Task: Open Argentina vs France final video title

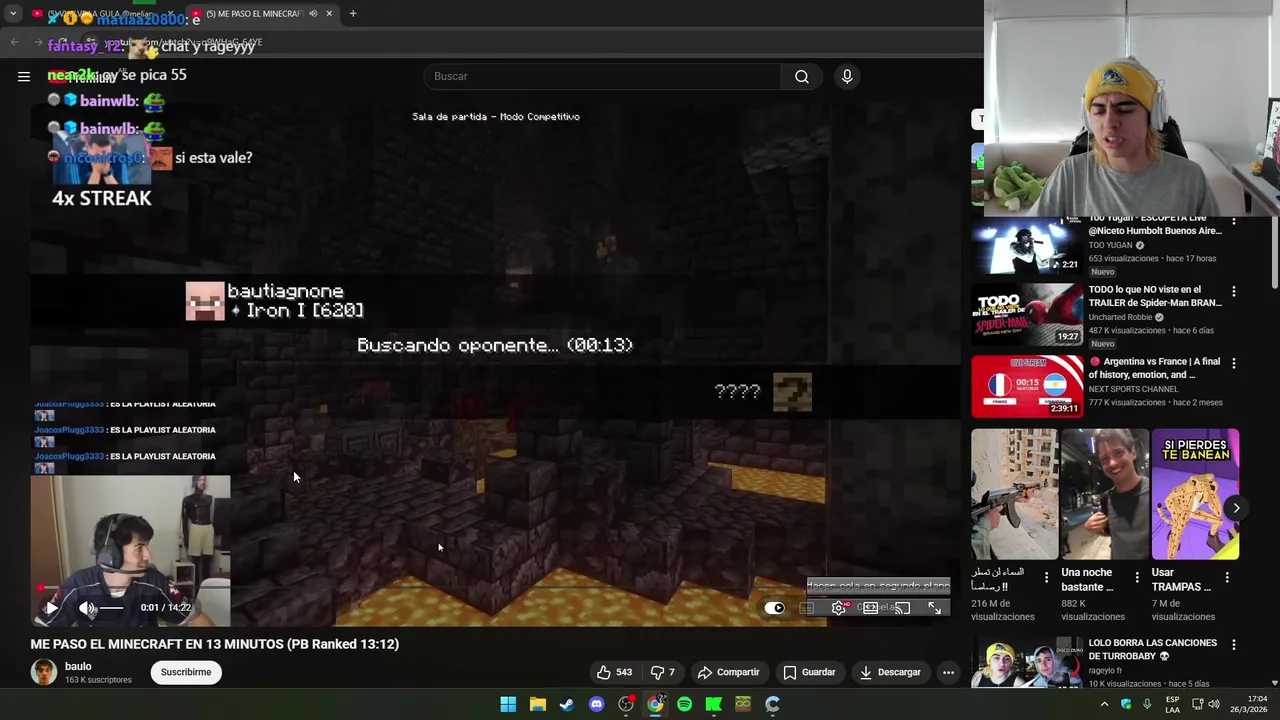Action: click(x=1155, y=368)
